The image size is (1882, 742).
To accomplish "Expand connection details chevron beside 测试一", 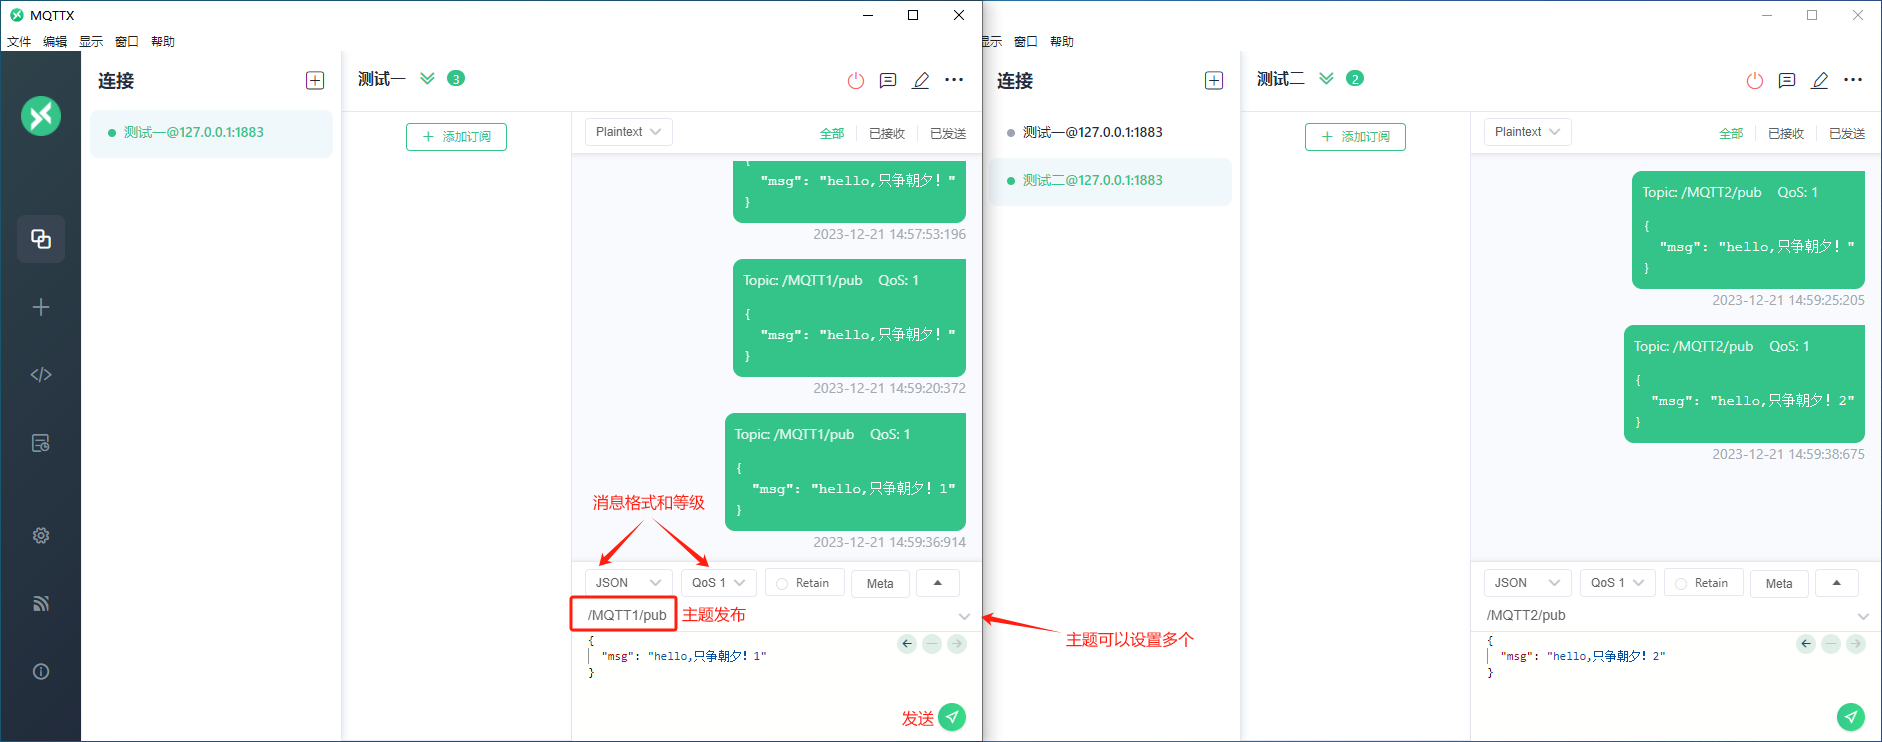I will coord(427,78).
